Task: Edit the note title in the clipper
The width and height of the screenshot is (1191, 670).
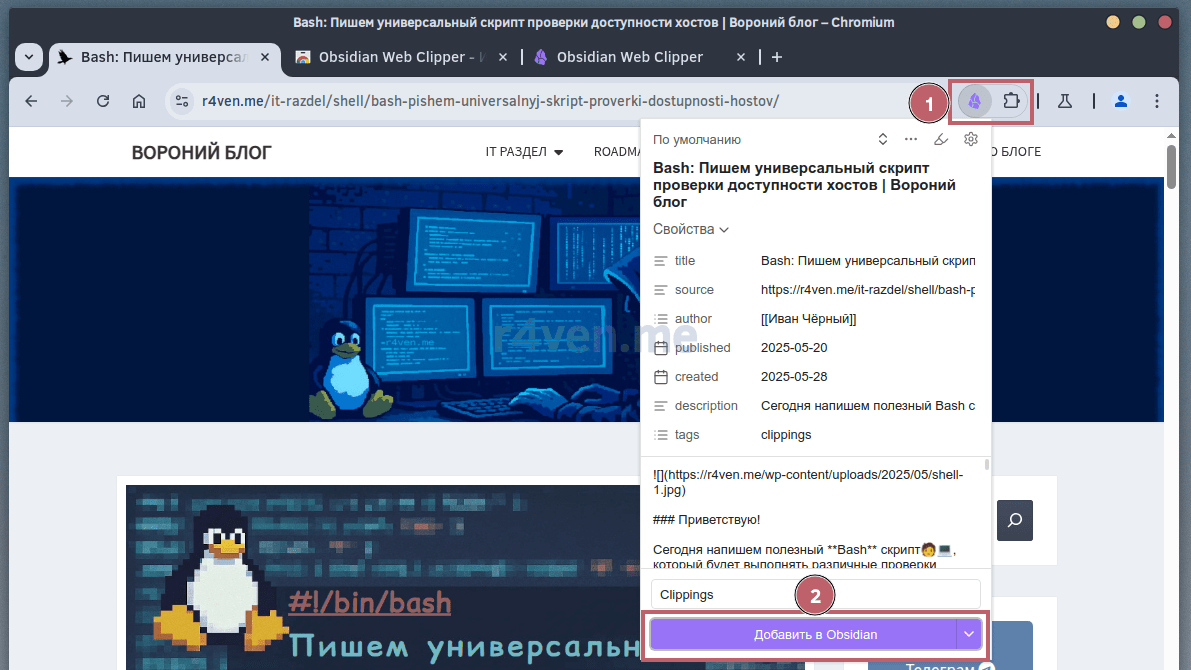Action: [815, 185]
